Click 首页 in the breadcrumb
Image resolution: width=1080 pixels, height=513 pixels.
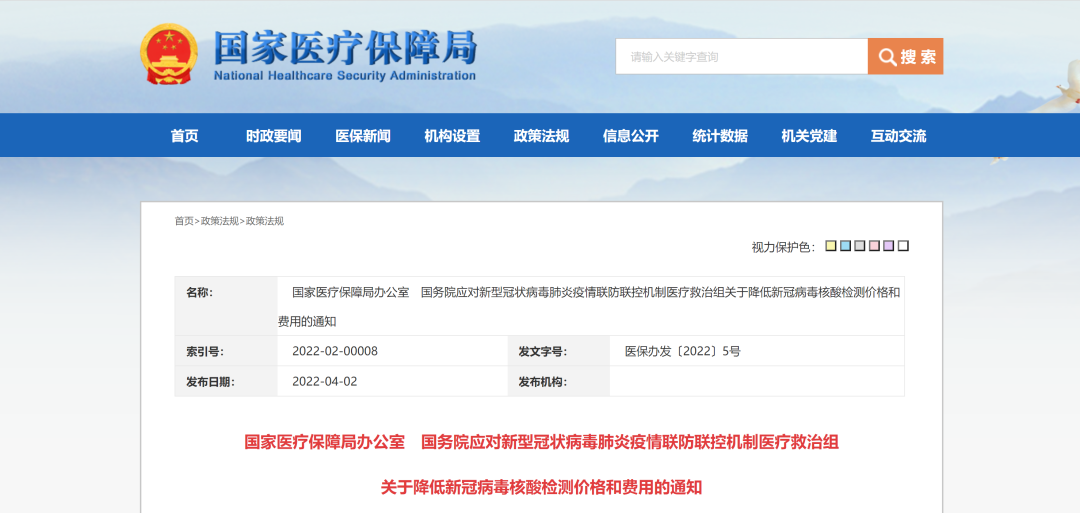(x=184, y=221)
